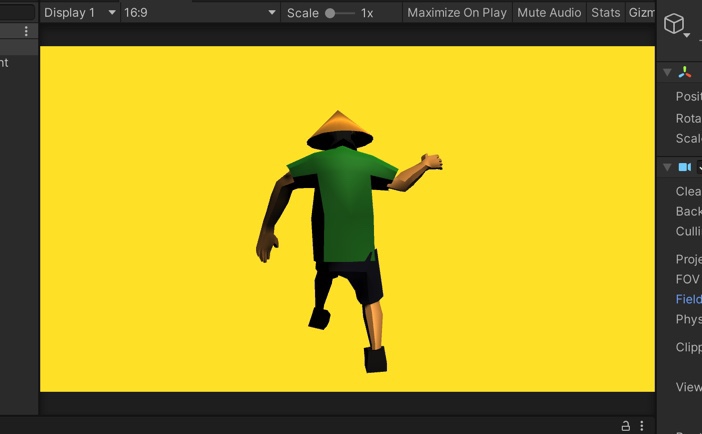Open the dropdown arrow beside cube icon
The image size is (702, 434).
[x=687, y=36]
